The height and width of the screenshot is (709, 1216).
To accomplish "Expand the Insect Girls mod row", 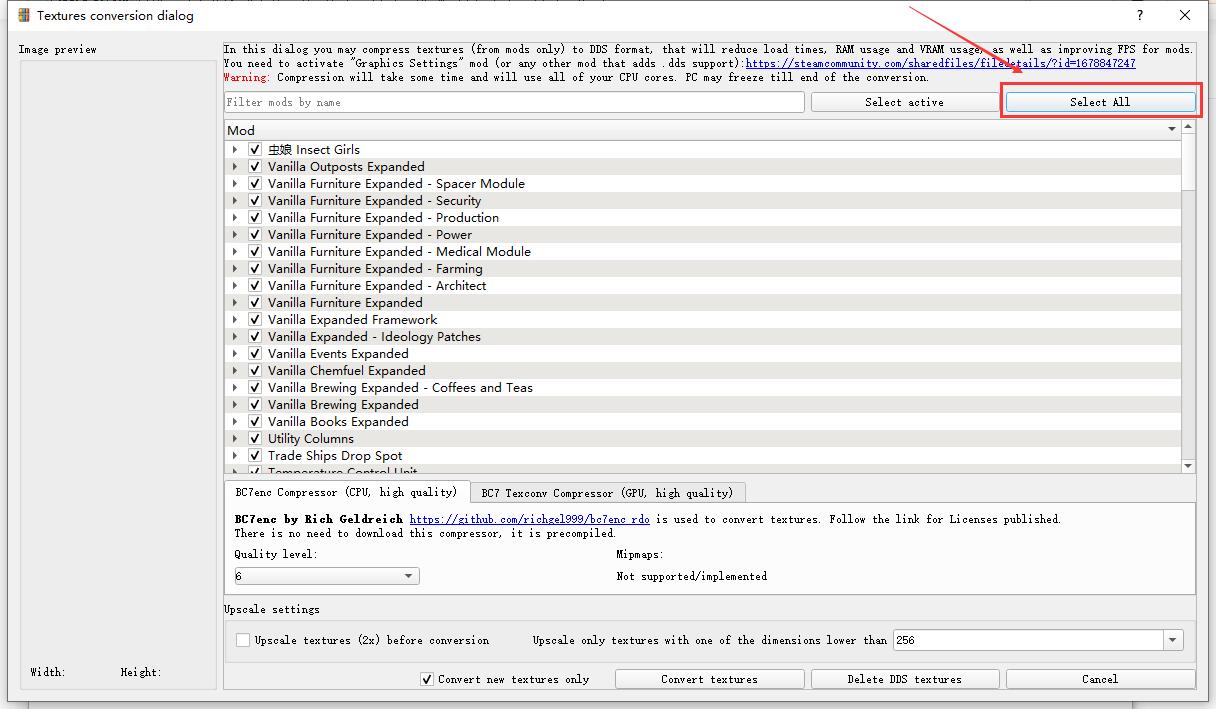I will point(235,150).
